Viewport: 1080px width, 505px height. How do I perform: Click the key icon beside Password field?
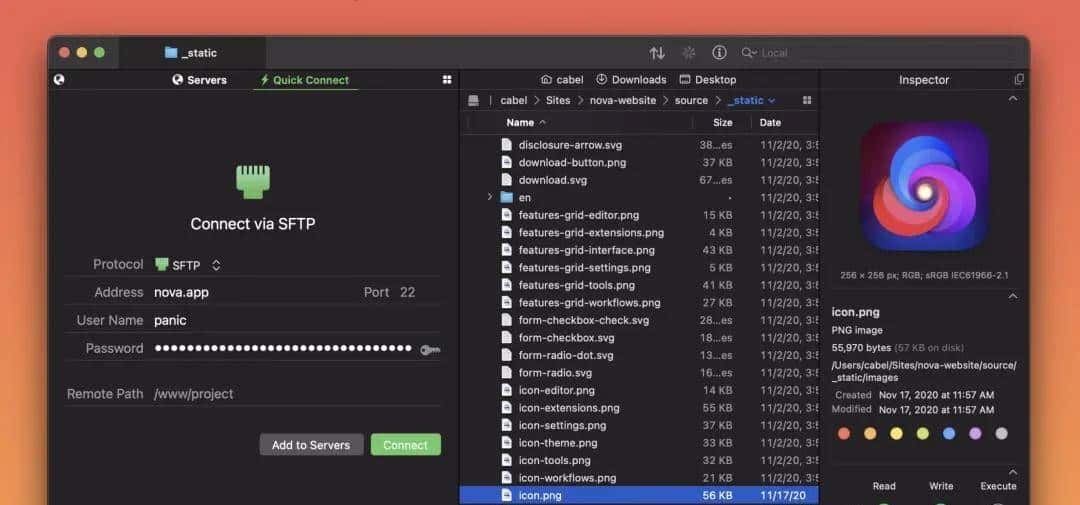(x=430, y=349)
